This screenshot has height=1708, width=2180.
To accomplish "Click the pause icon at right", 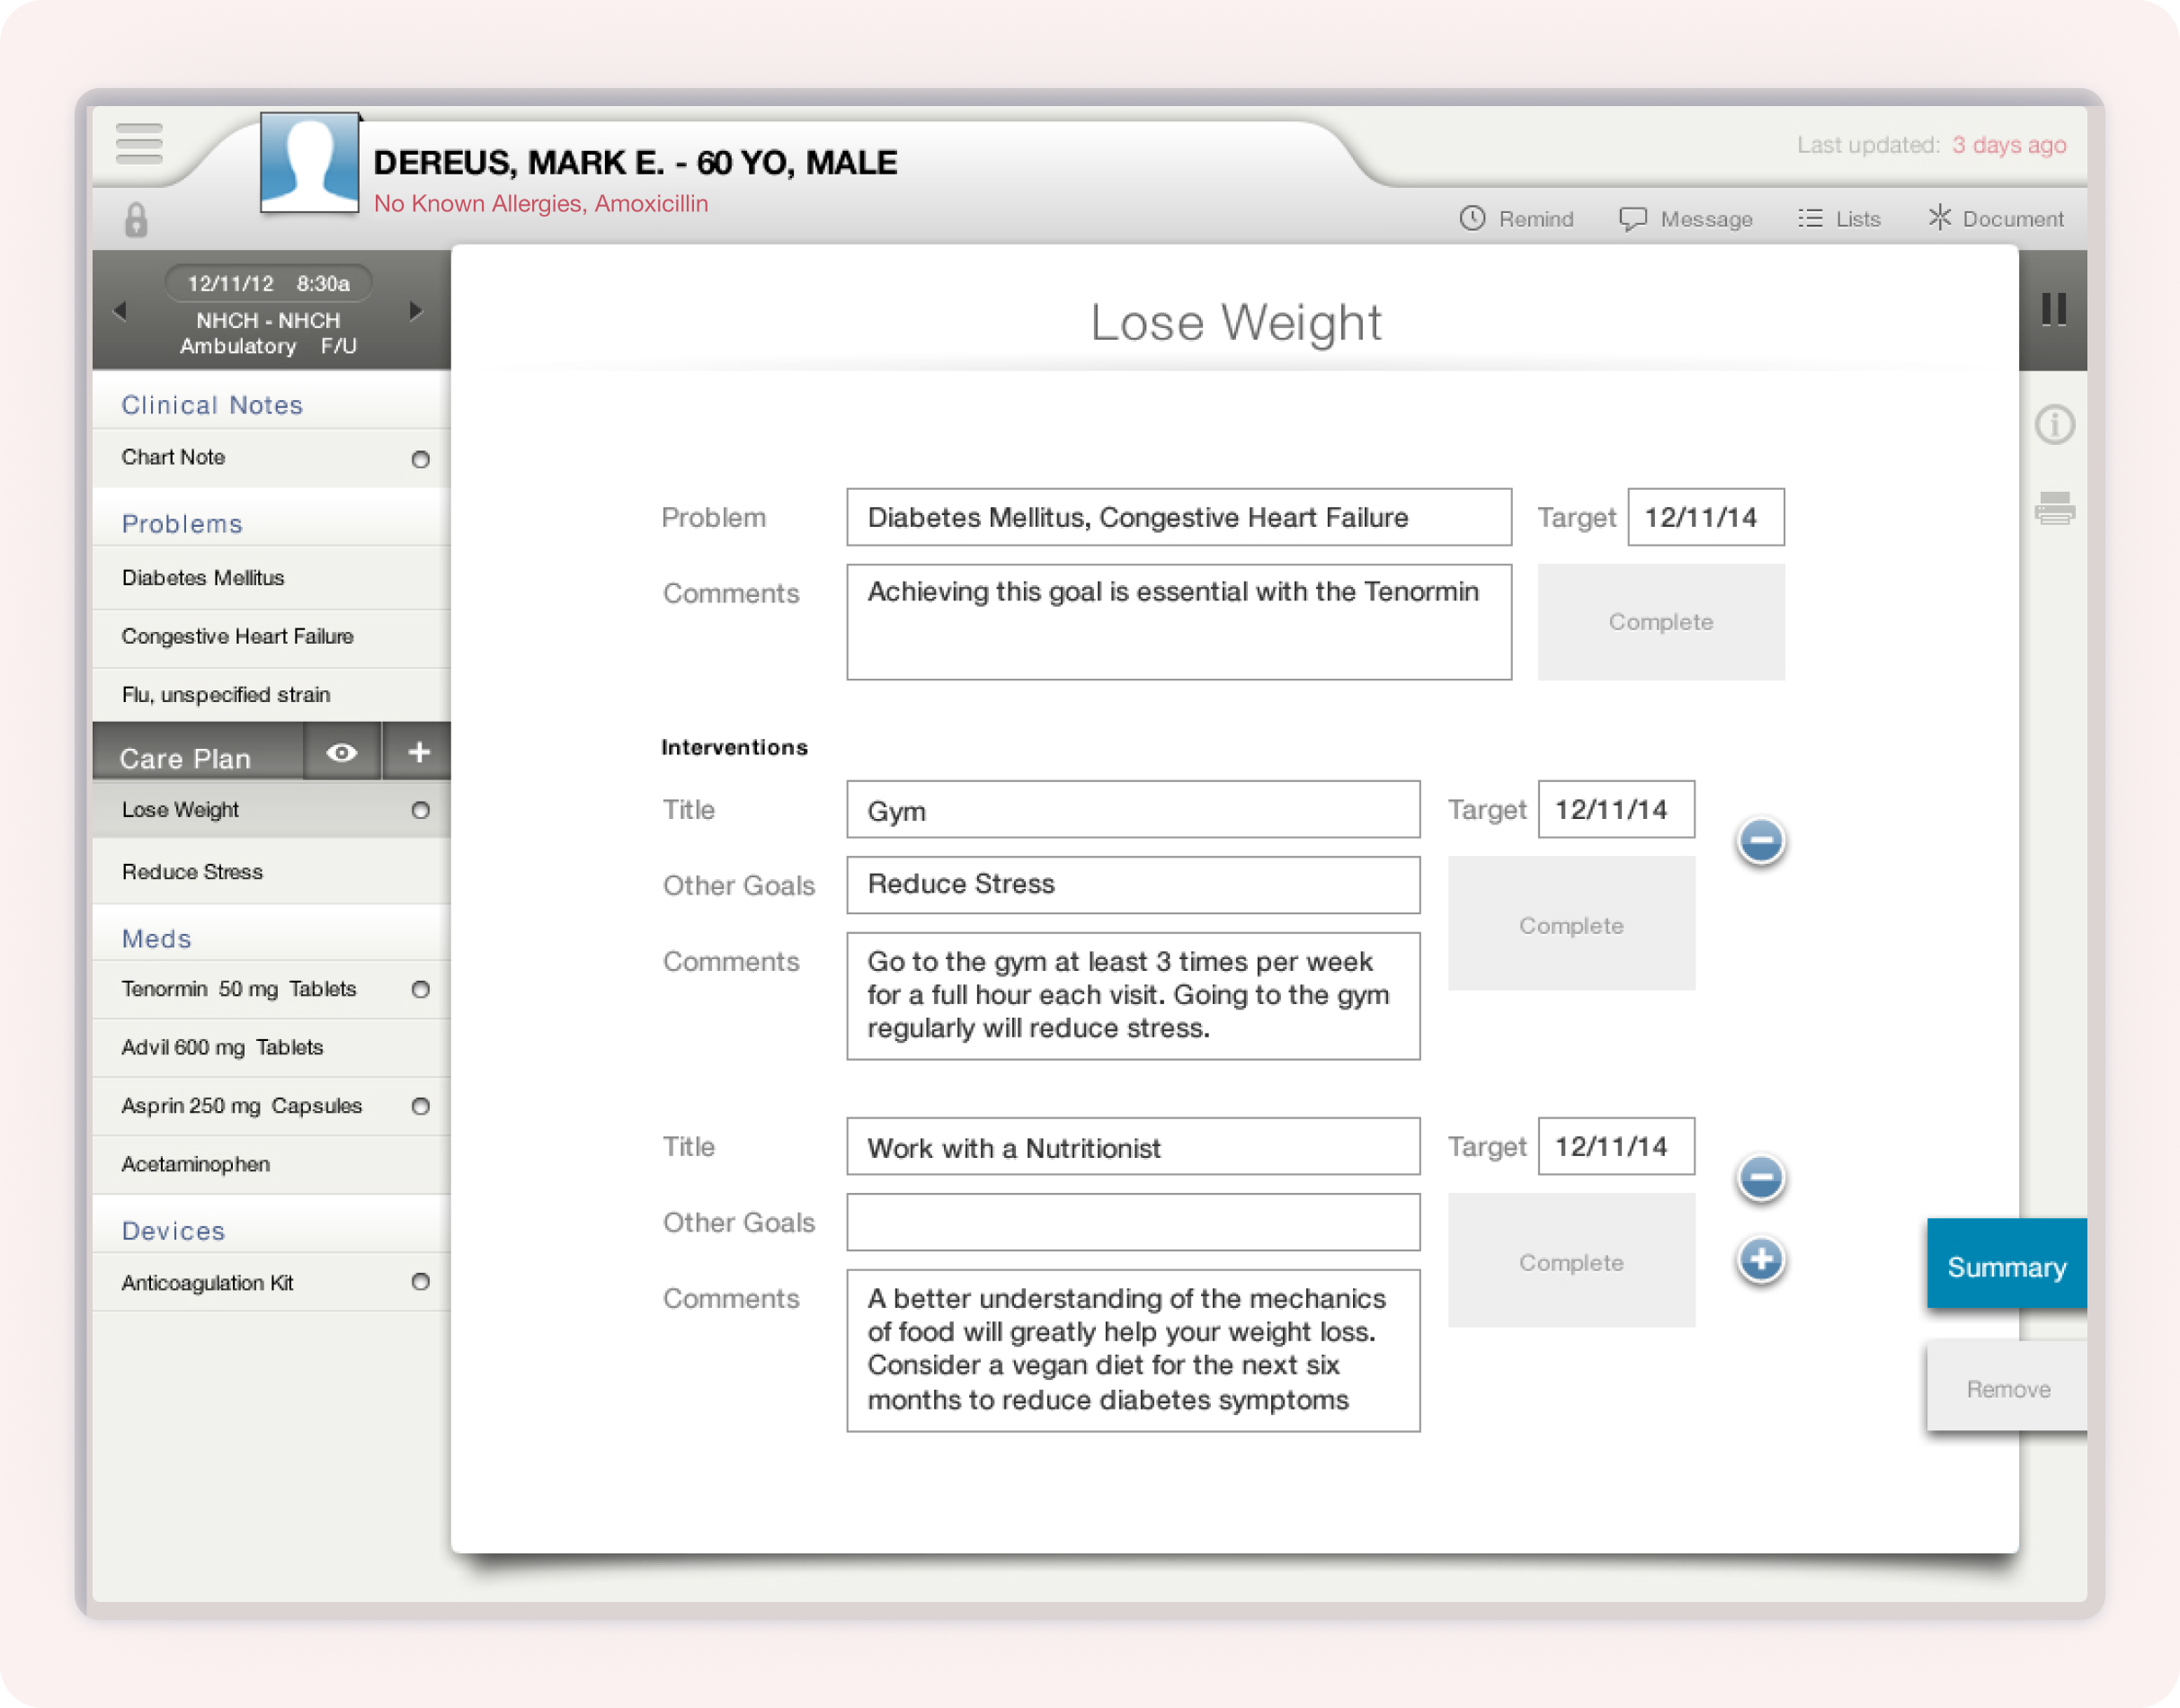I will pos(2053,309).
